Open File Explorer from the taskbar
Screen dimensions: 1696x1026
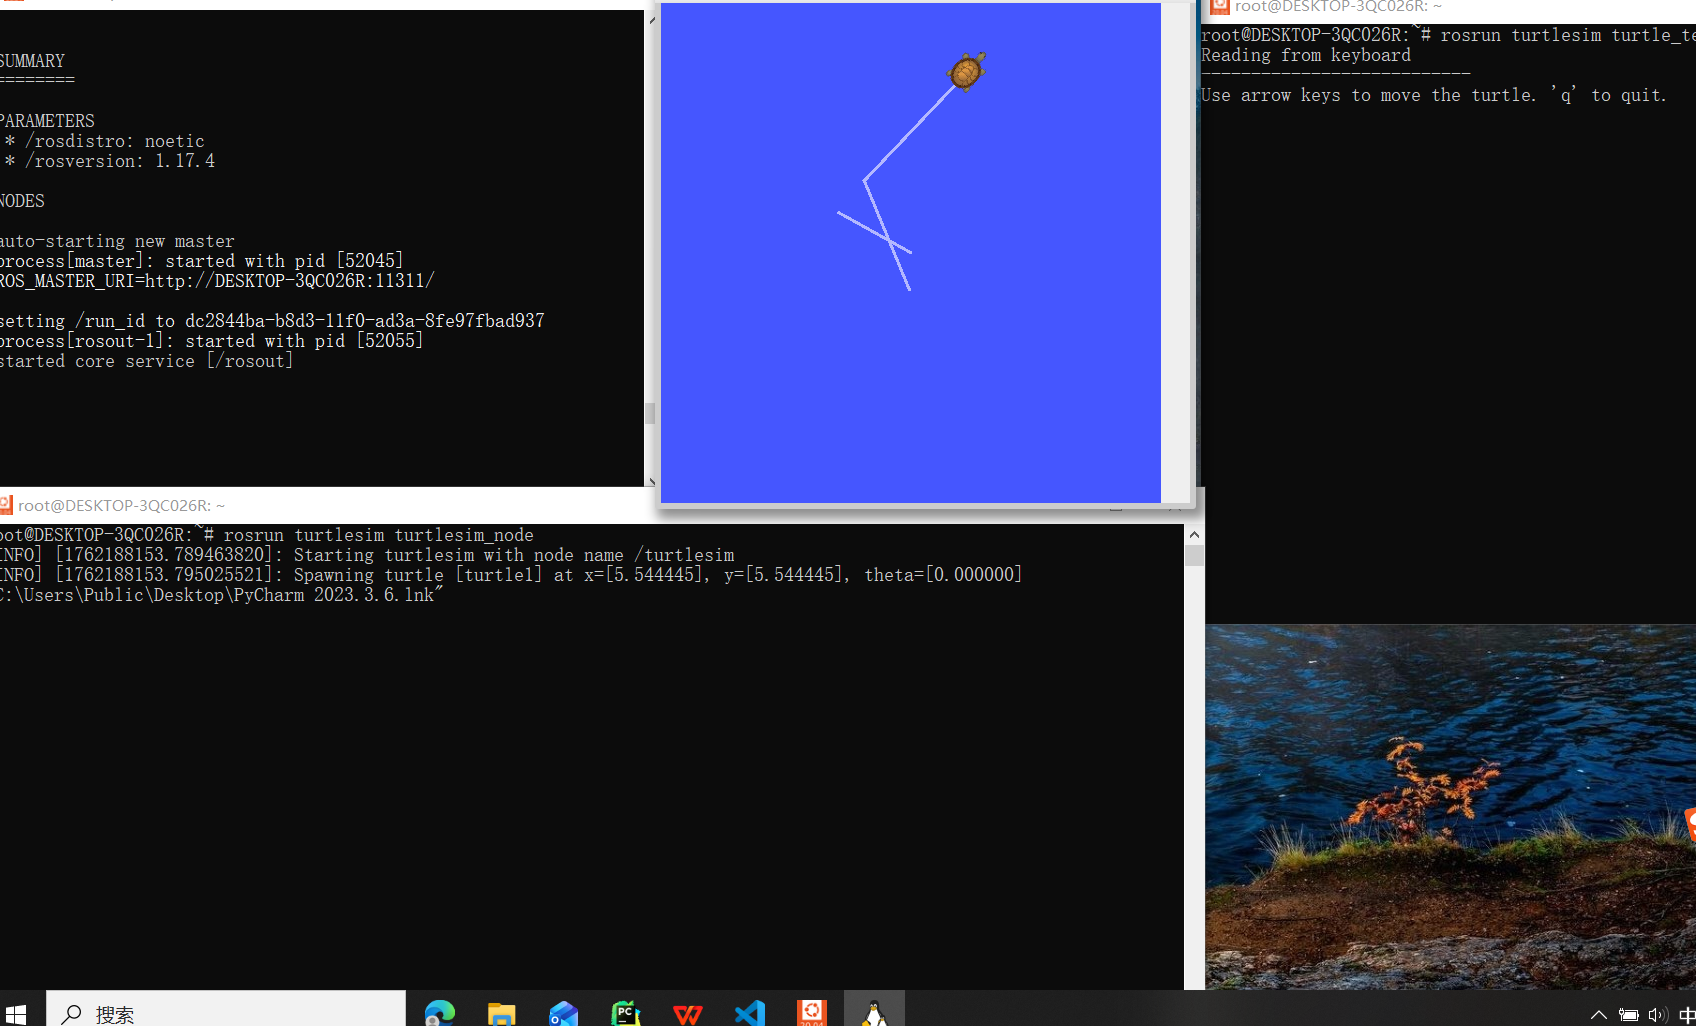tap(501, 1013)
